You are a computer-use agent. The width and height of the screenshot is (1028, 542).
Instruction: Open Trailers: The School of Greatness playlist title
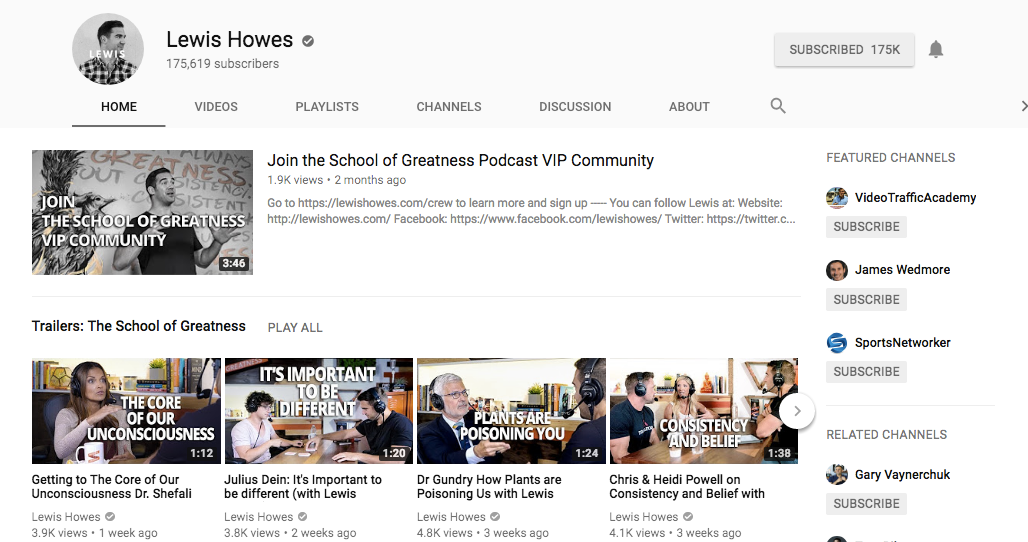(138, 326)
